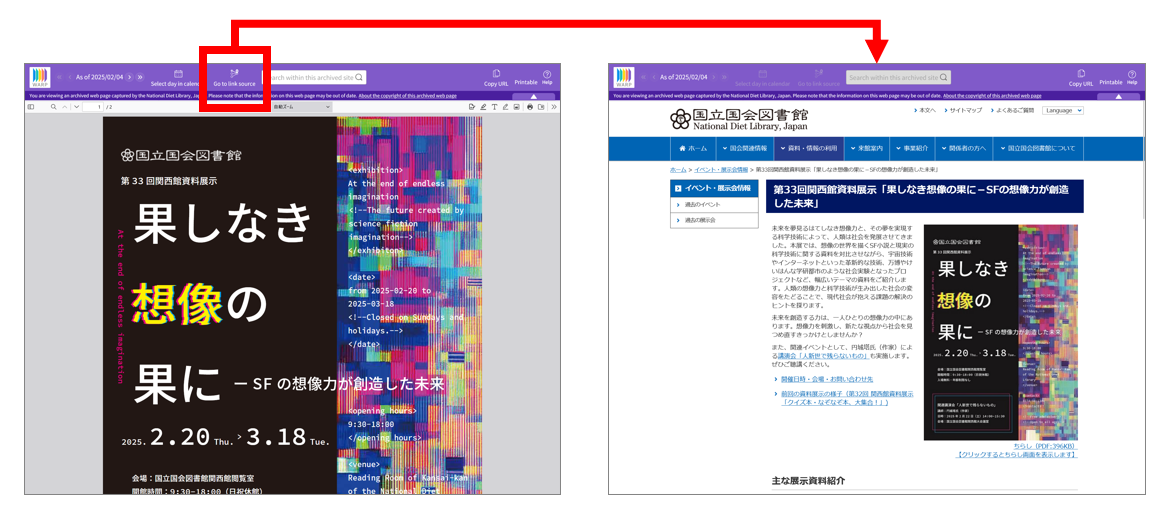Image resolution: width=1168 pixels, height=516 pixels.
Task: Open find-in-document in PDF viewer
Action: (x=54, y=107)
